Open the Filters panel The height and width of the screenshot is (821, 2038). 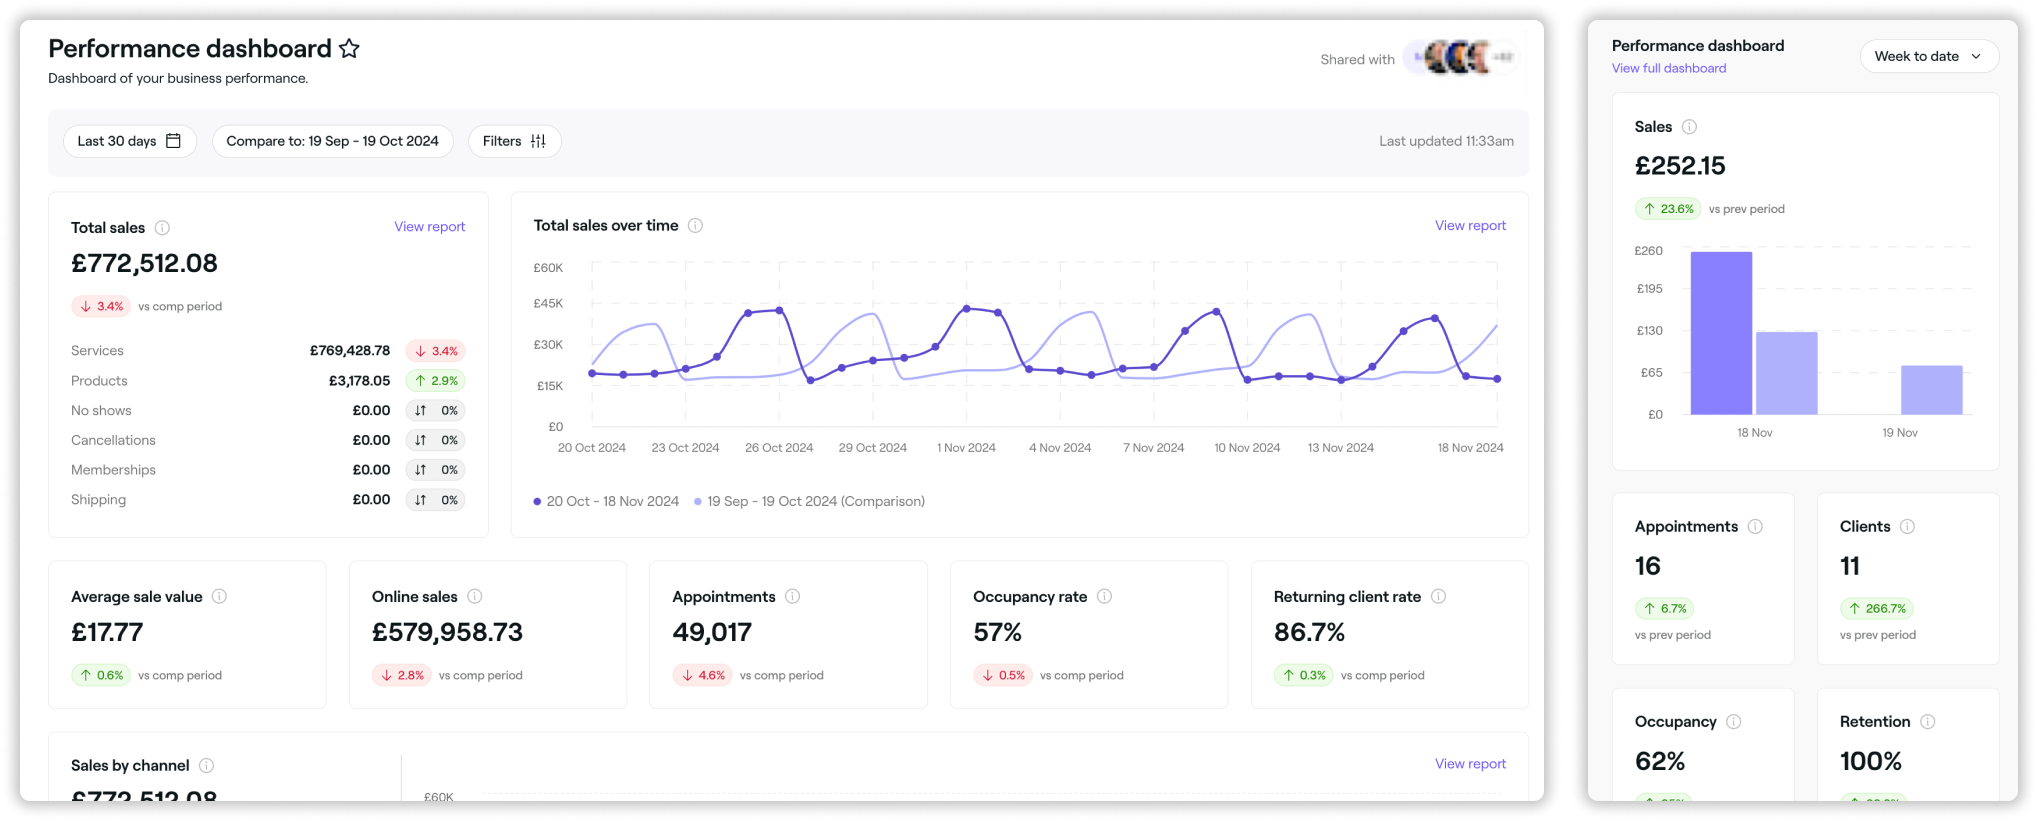point(514,141)
